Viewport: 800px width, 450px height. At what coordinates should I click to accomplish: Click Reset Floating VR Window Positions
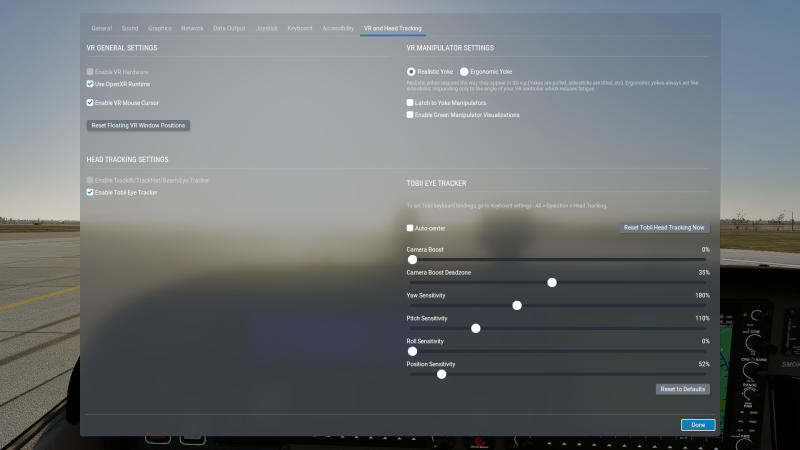[139, 125]
